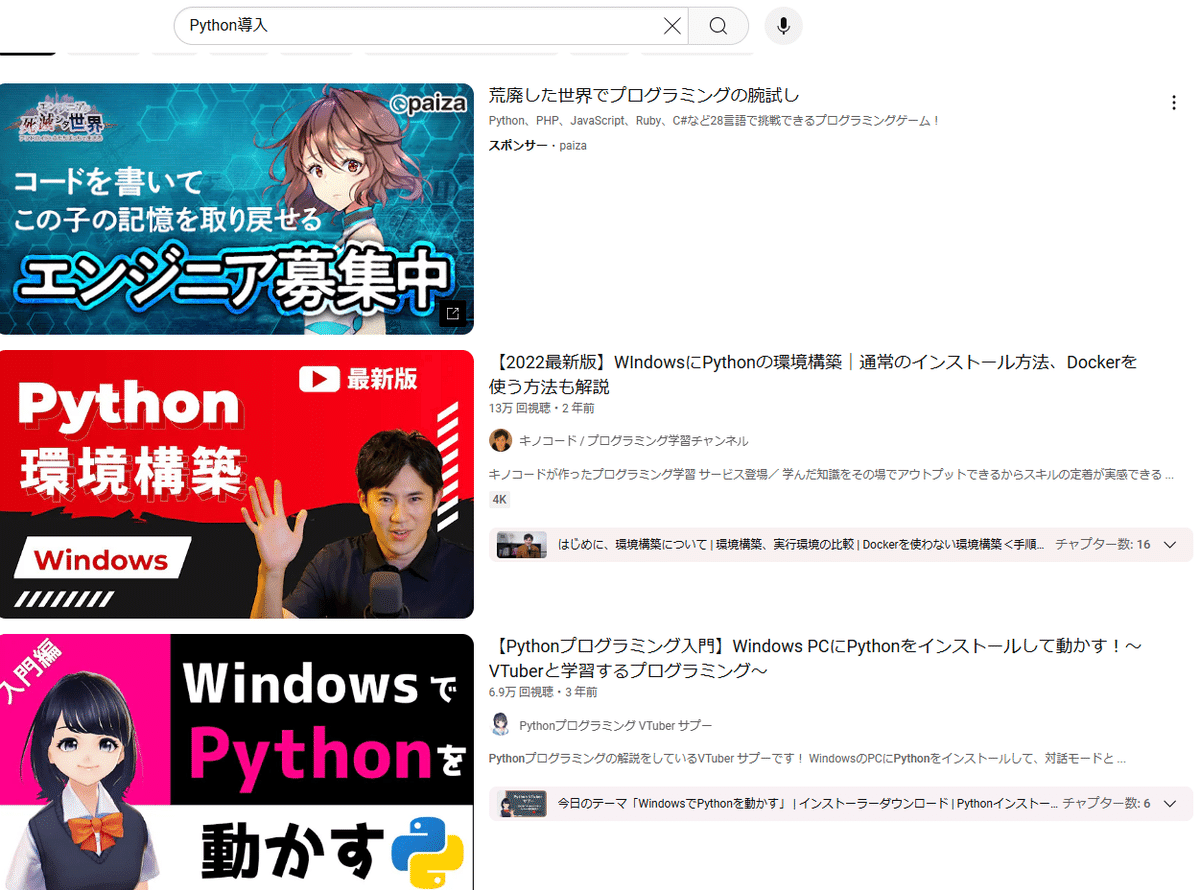Click the magnifying glass search button

pyautogui.click(x=718, y=26)
